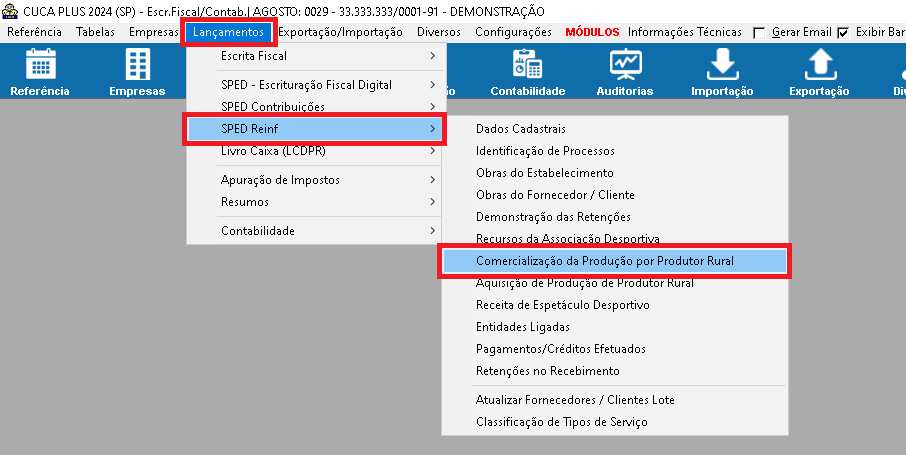The image size is (906, 455).
Task: Toggle the Exibir Barra checkbox
Action: (843, 33)
